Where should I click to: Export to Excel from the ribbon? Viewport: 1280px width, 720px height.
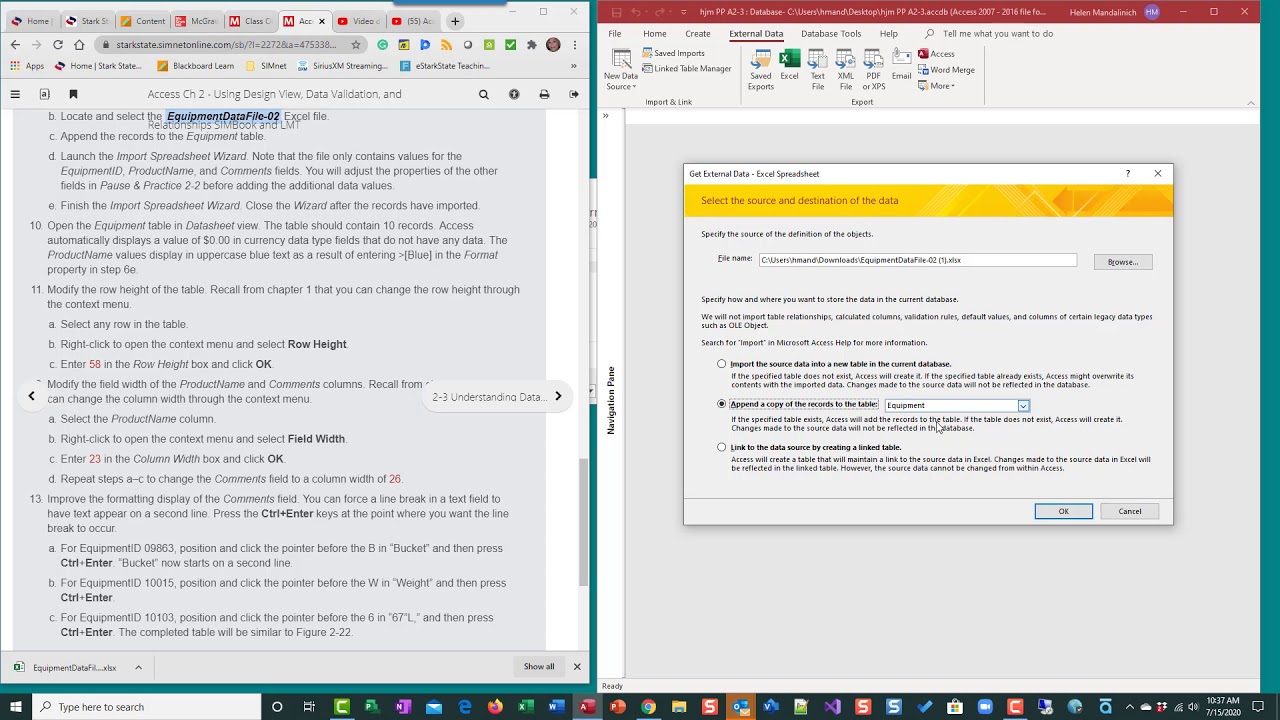(x=789, y=65)
